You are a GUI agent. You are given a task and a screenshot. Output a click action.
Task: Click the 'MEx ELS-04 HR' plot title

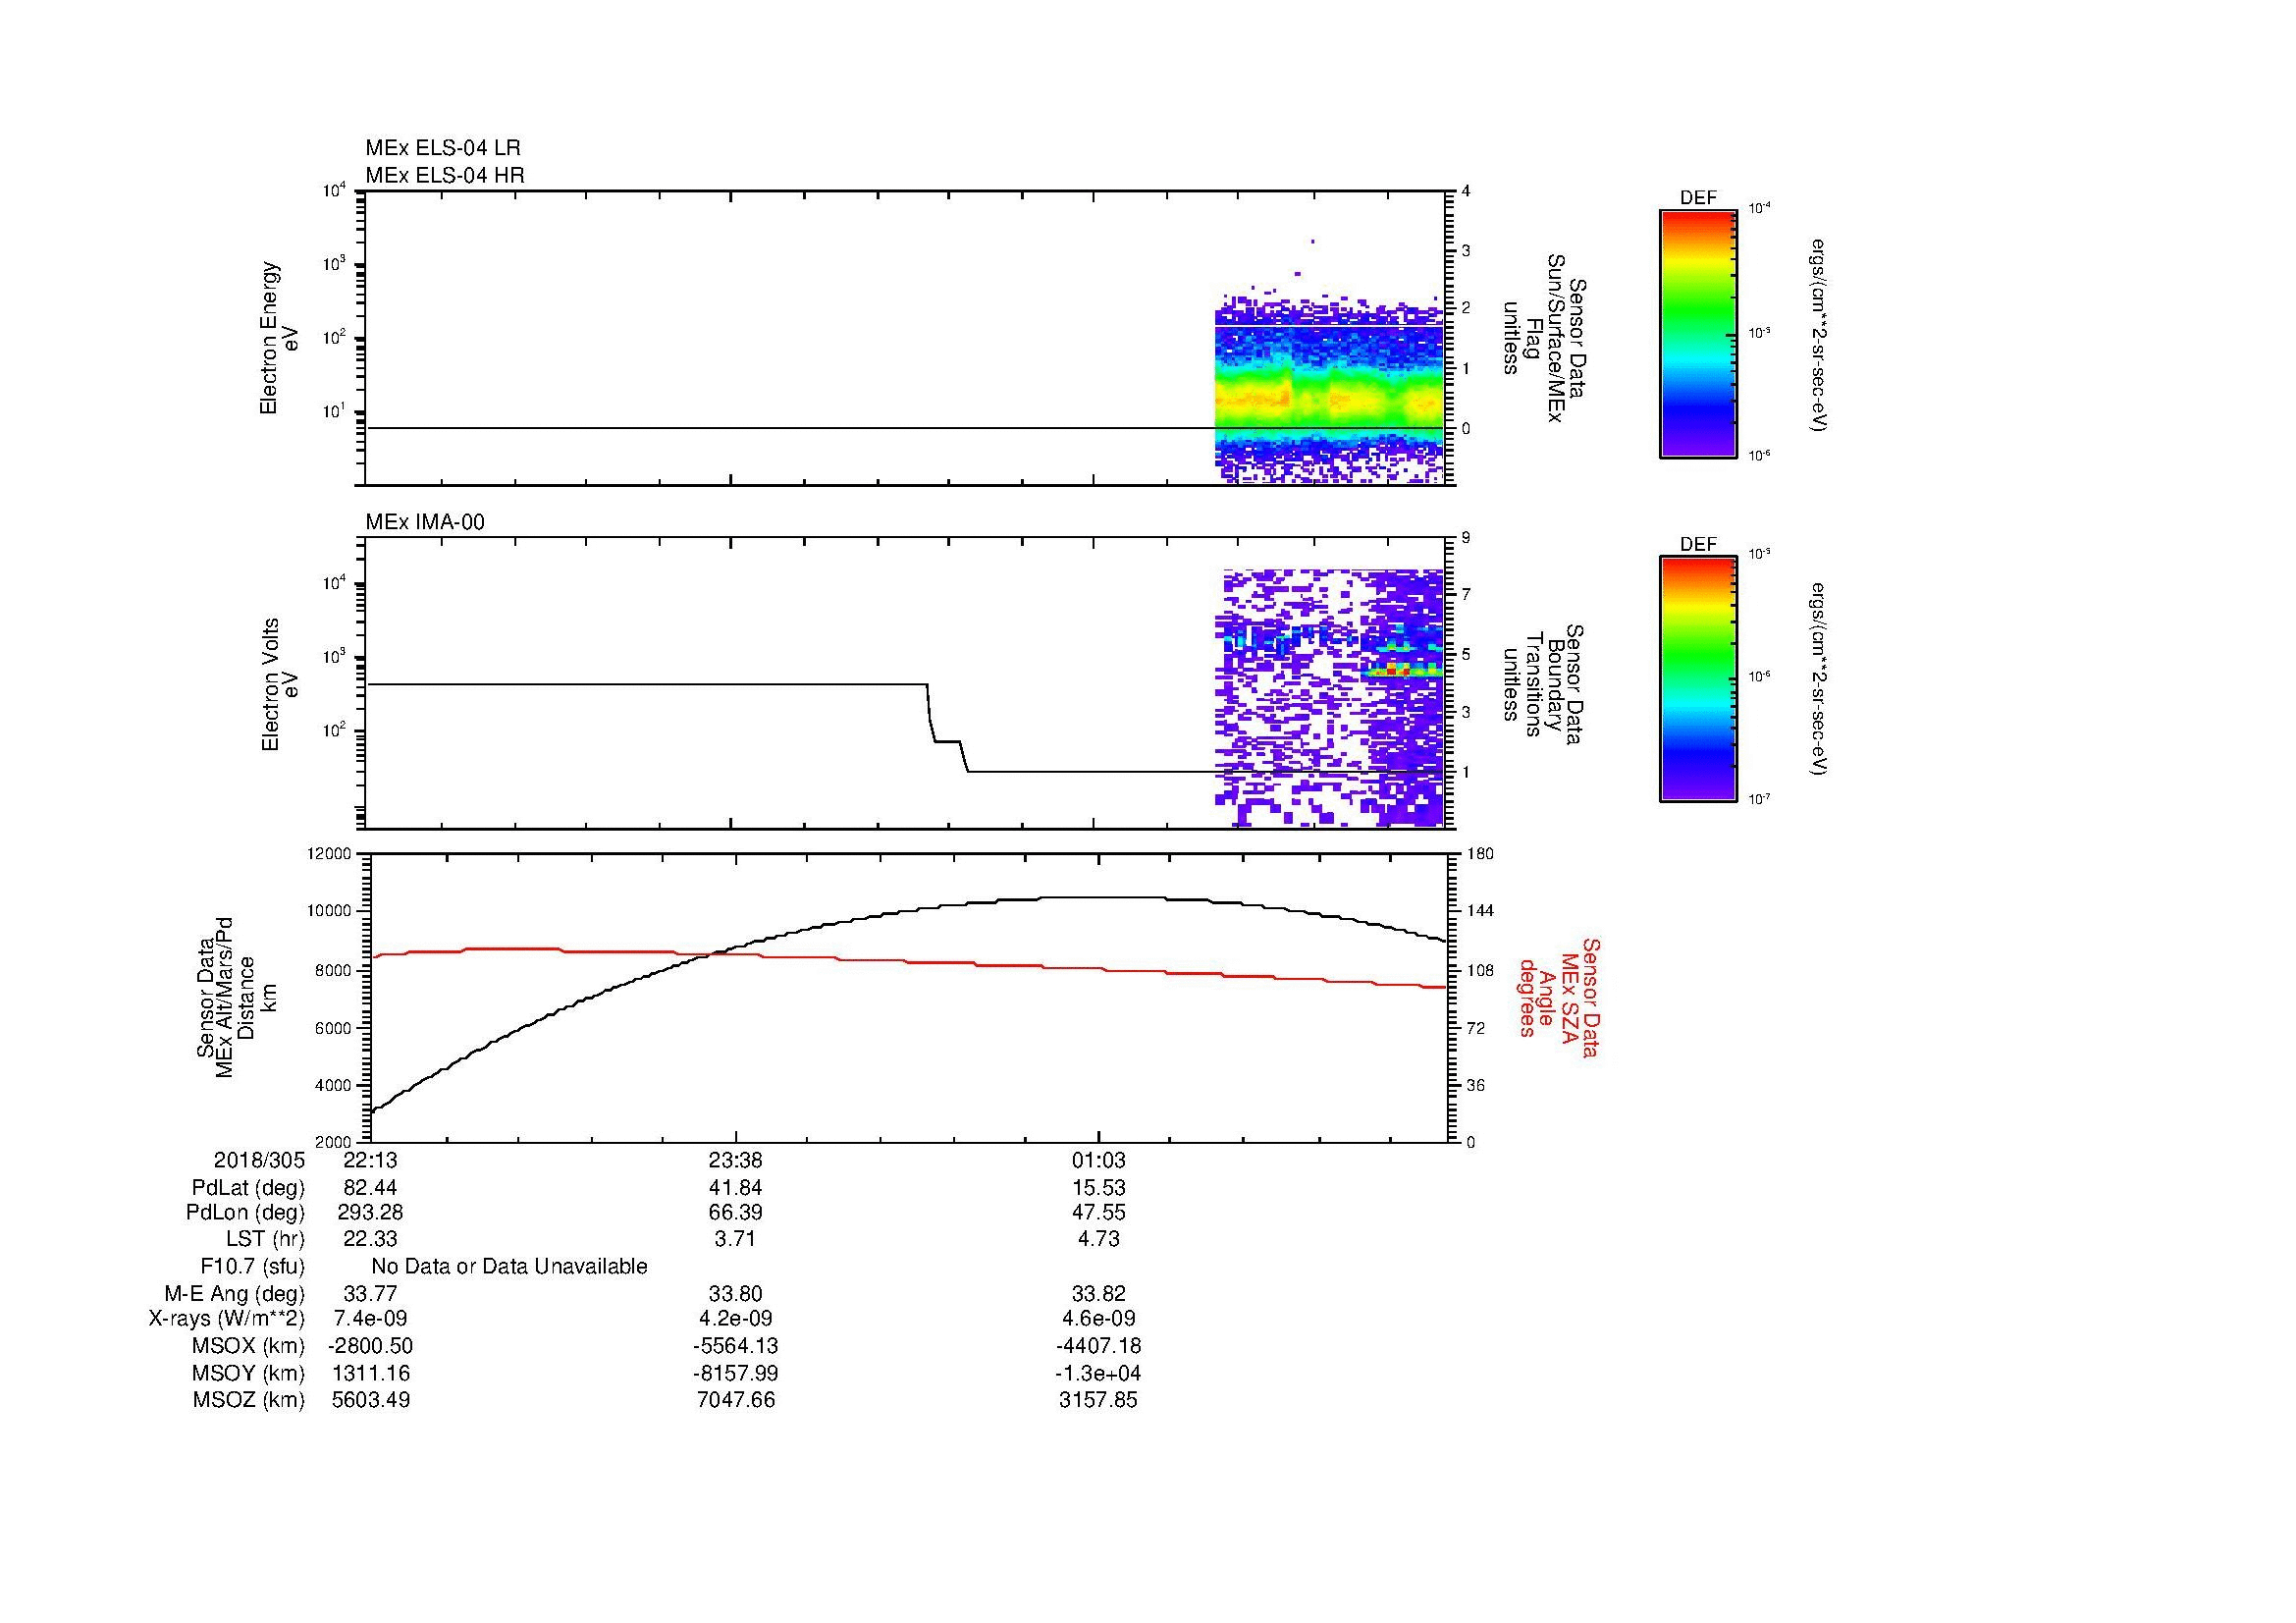pyautogui.click(x=445, y=176)
